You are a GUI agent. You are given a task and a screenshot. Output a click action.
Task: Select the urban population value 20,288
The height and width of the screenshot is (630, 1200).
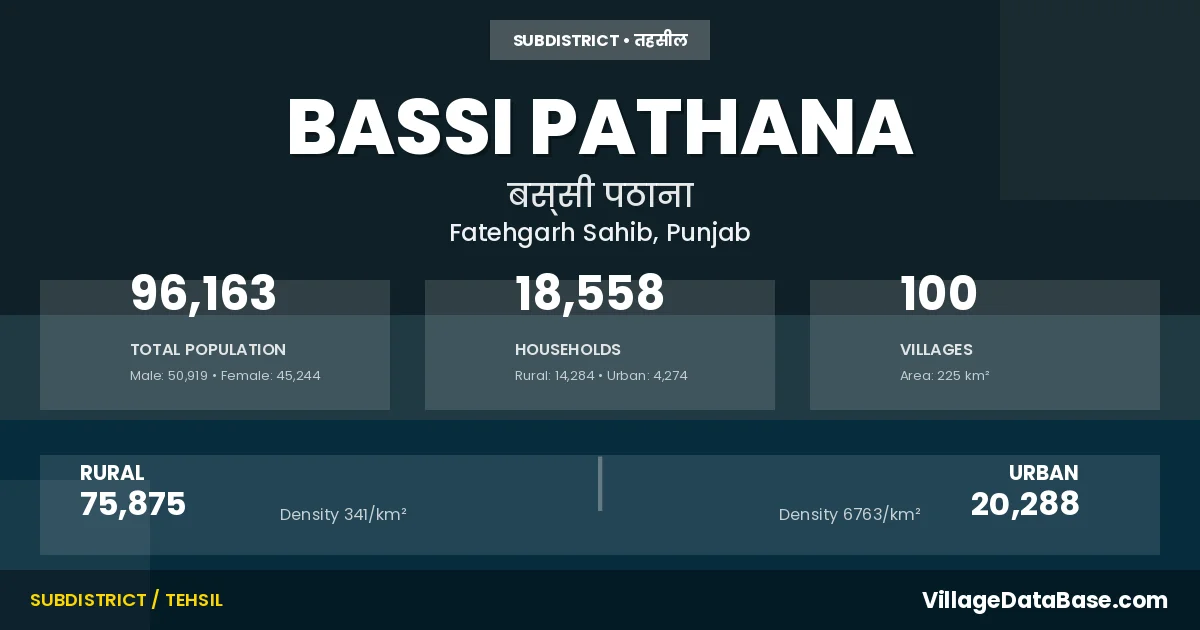(x=1025, y=504)
